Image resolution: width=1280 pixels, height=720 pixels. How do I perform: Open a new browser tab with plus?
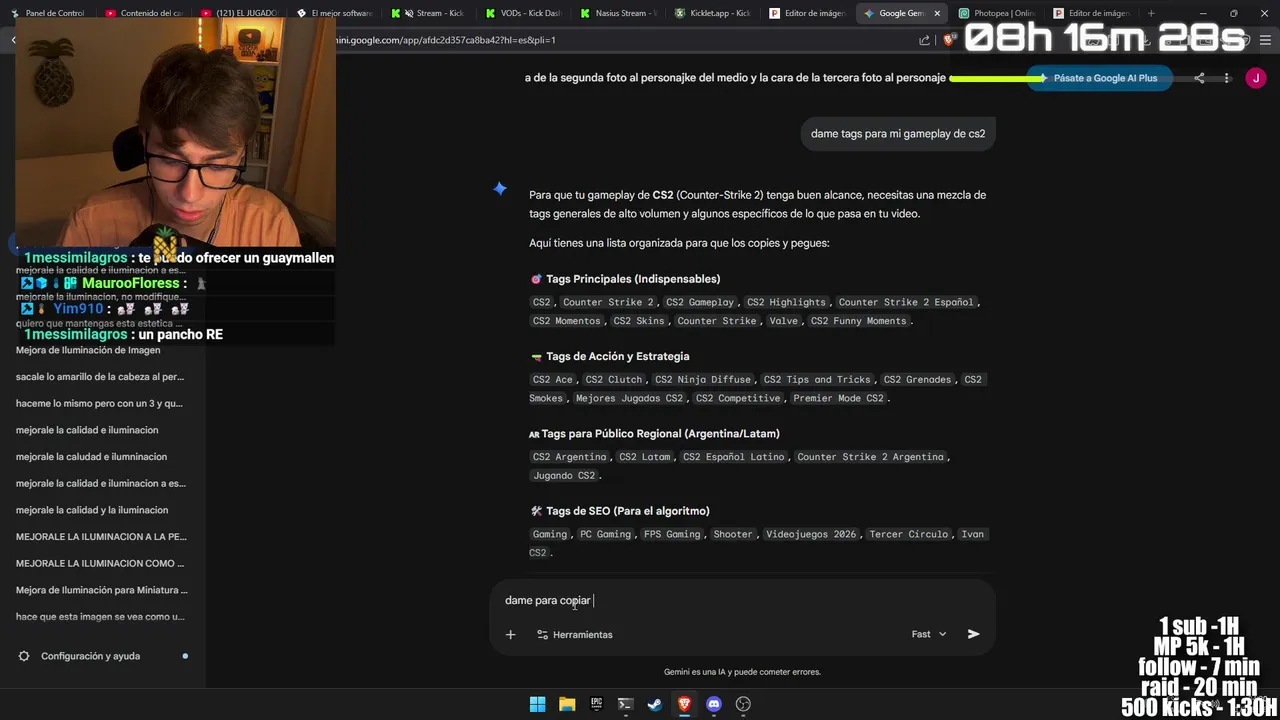click(x=1151, y=13)
